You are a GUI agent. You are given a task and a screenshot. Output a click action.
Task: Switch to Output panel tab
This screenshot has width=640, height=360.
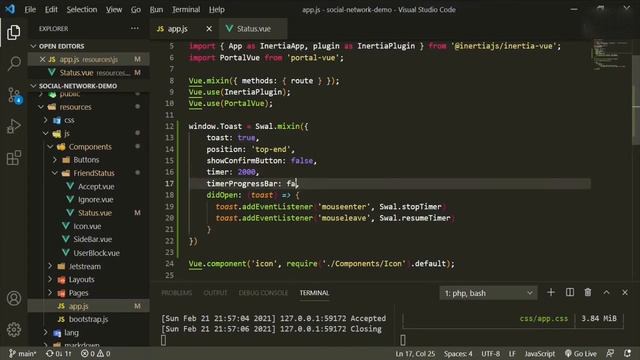[x=215, y=293]
